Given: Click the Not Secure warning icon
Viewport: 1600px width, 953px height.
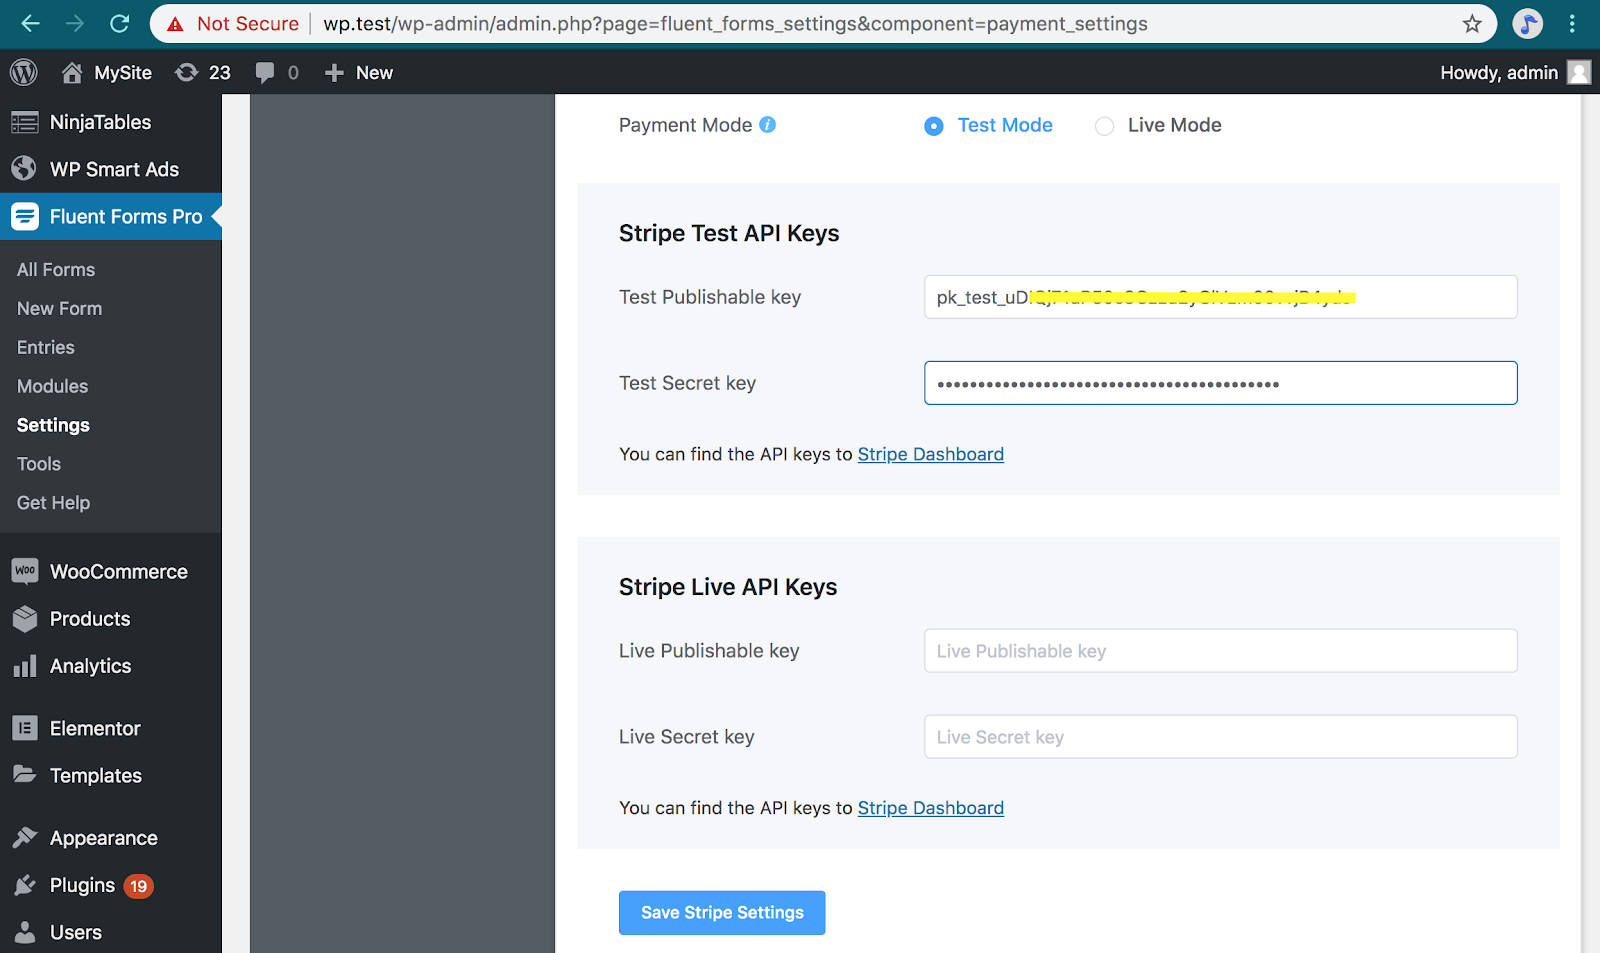Looking at the screenshot, I should (x=176, y=24).
